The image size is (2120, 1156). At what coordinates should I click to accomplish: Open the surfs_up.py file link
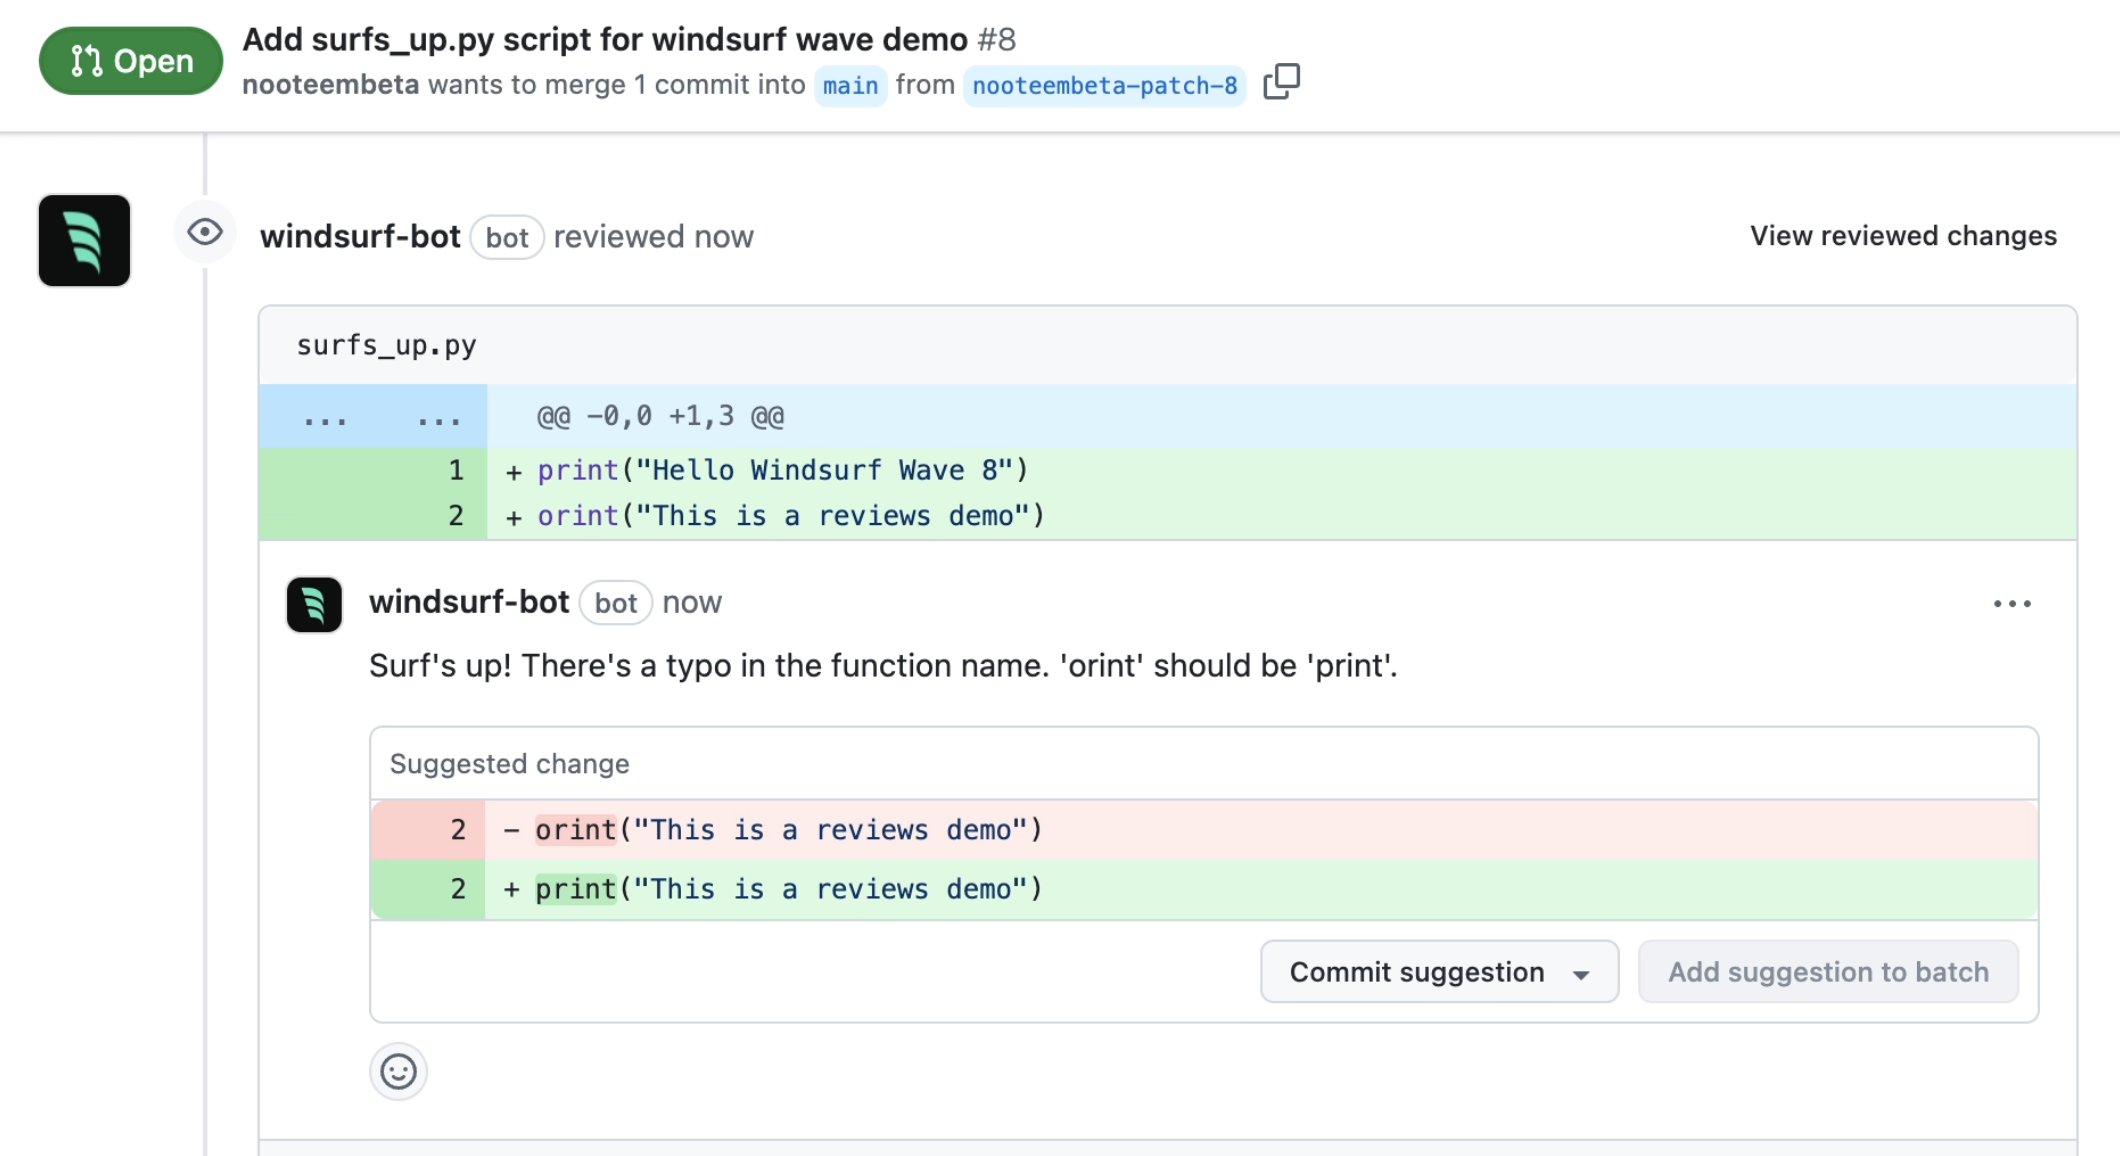(x=386, y=345)
